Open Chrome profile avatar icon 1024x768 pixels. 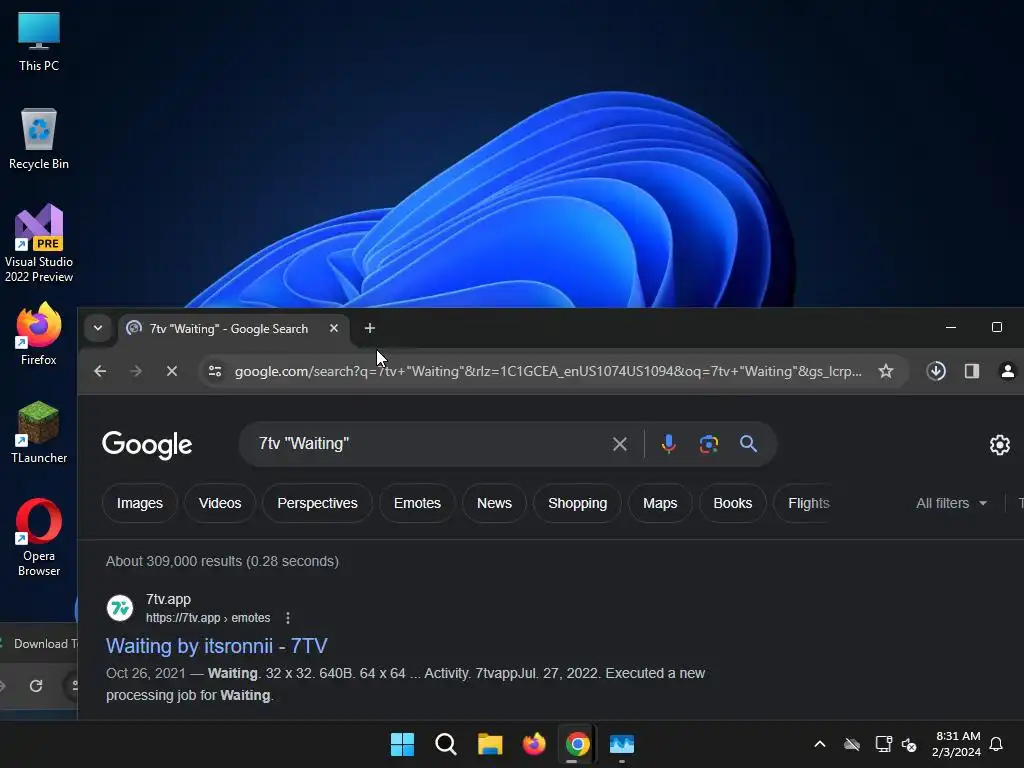1008,371
